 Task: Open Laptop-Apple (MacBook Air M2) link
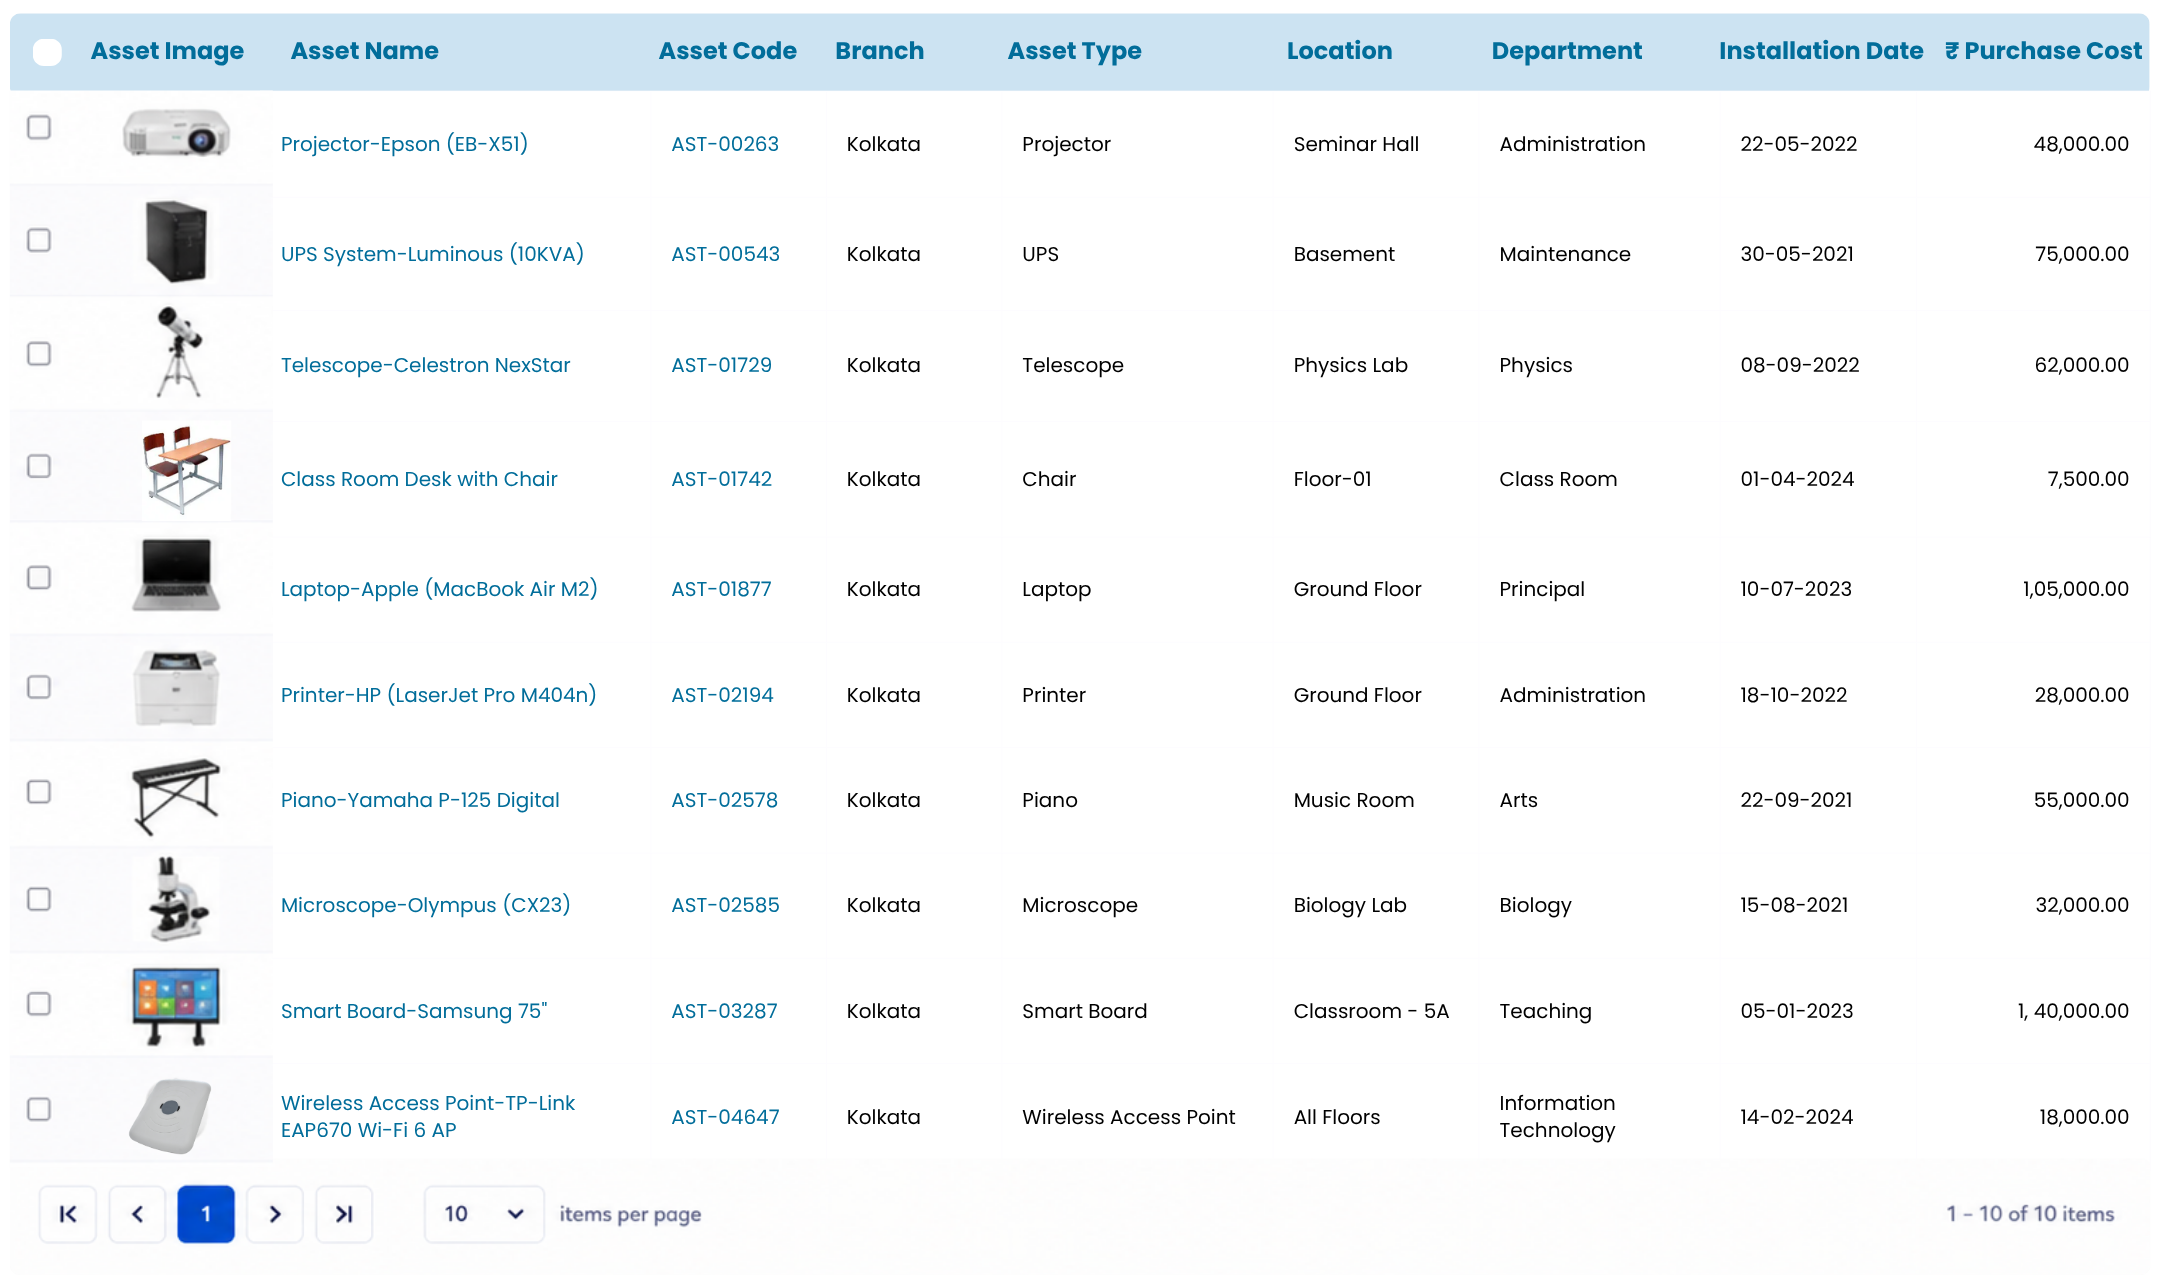439,589
